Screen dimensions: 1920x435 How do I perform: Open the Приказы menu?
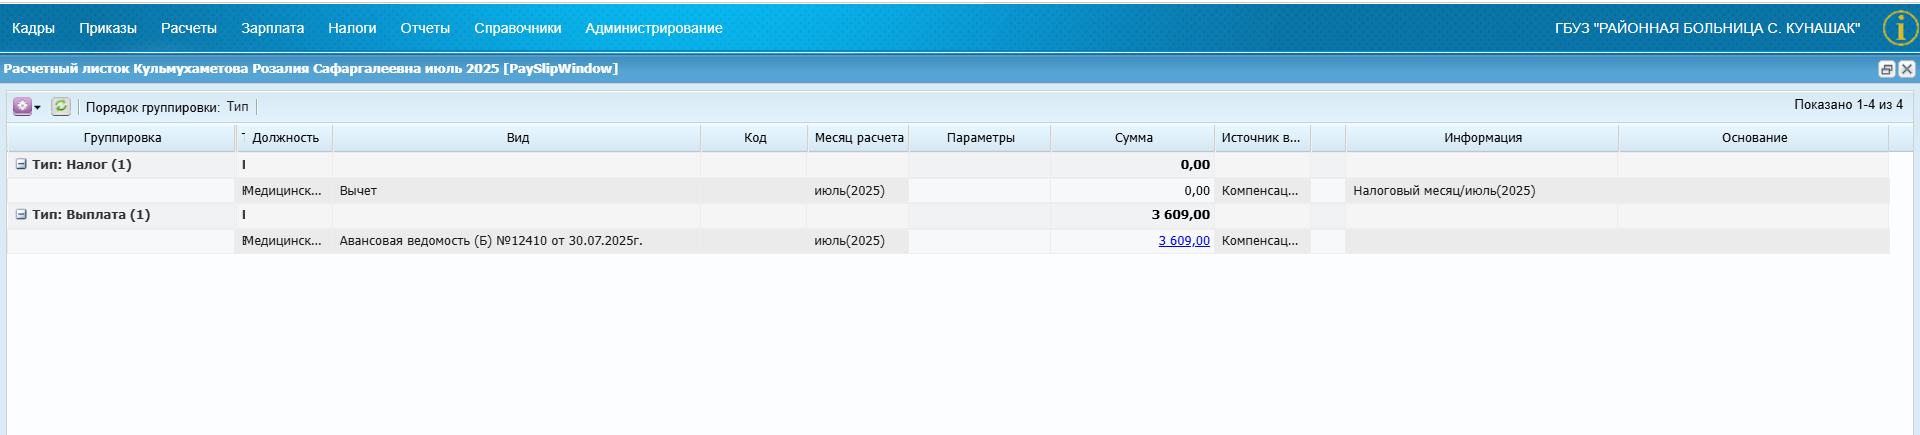coord(108,28)
